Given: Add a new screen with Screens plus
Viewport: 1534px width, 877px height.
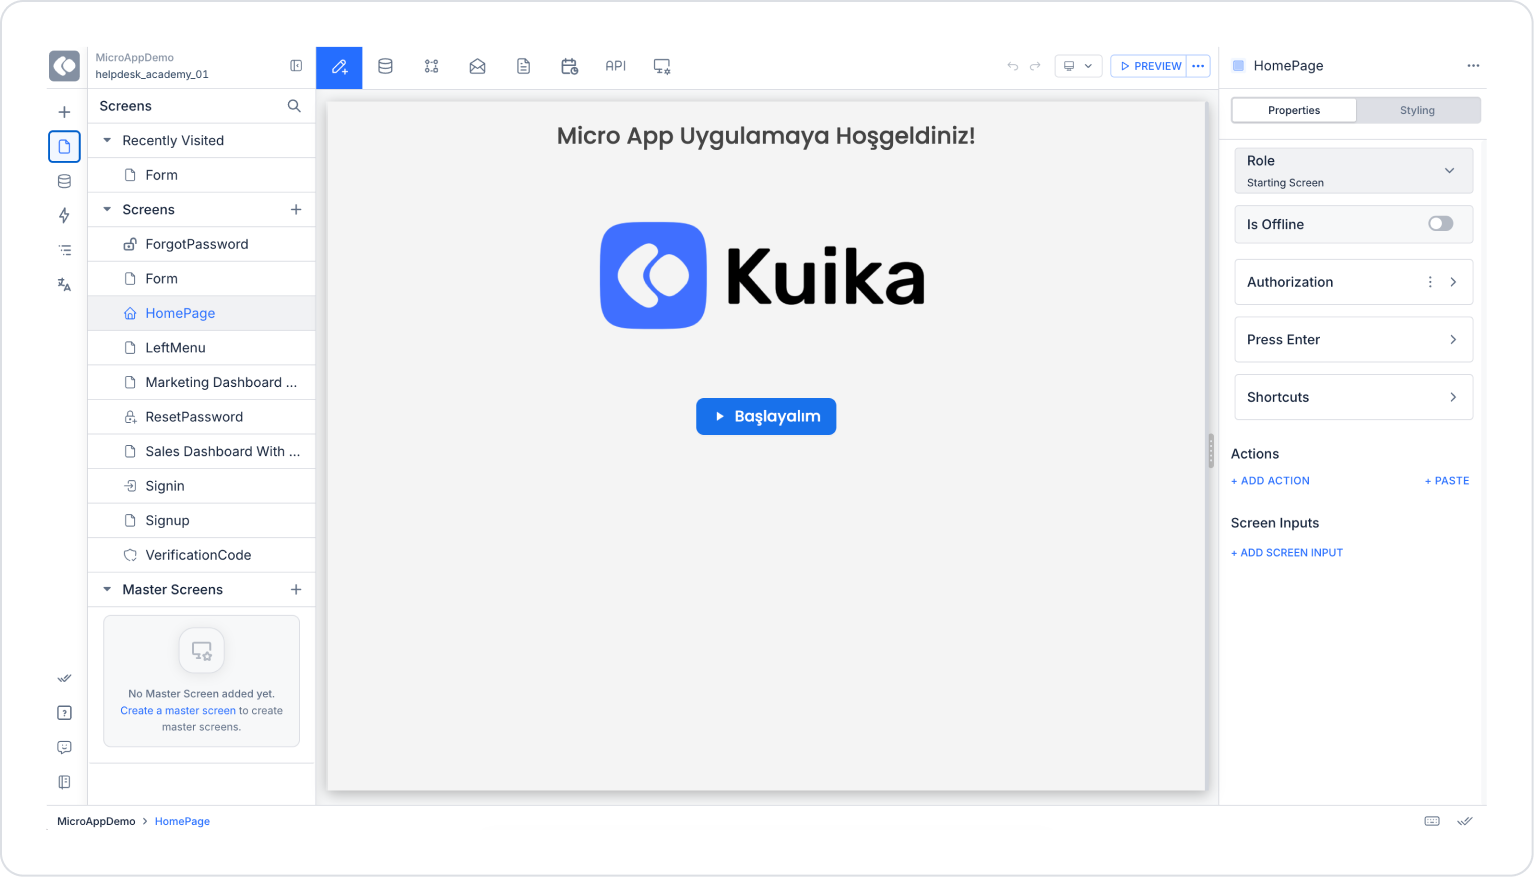Looking at the screenshot, I should 296,210.
